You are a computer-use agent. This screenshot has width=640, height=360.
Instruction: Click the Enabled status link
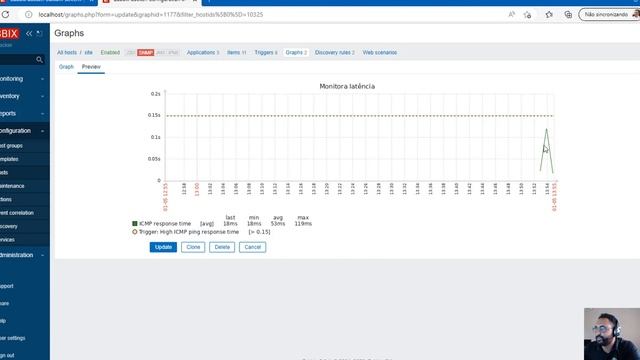pyautogui.click(x=110, y=53)
